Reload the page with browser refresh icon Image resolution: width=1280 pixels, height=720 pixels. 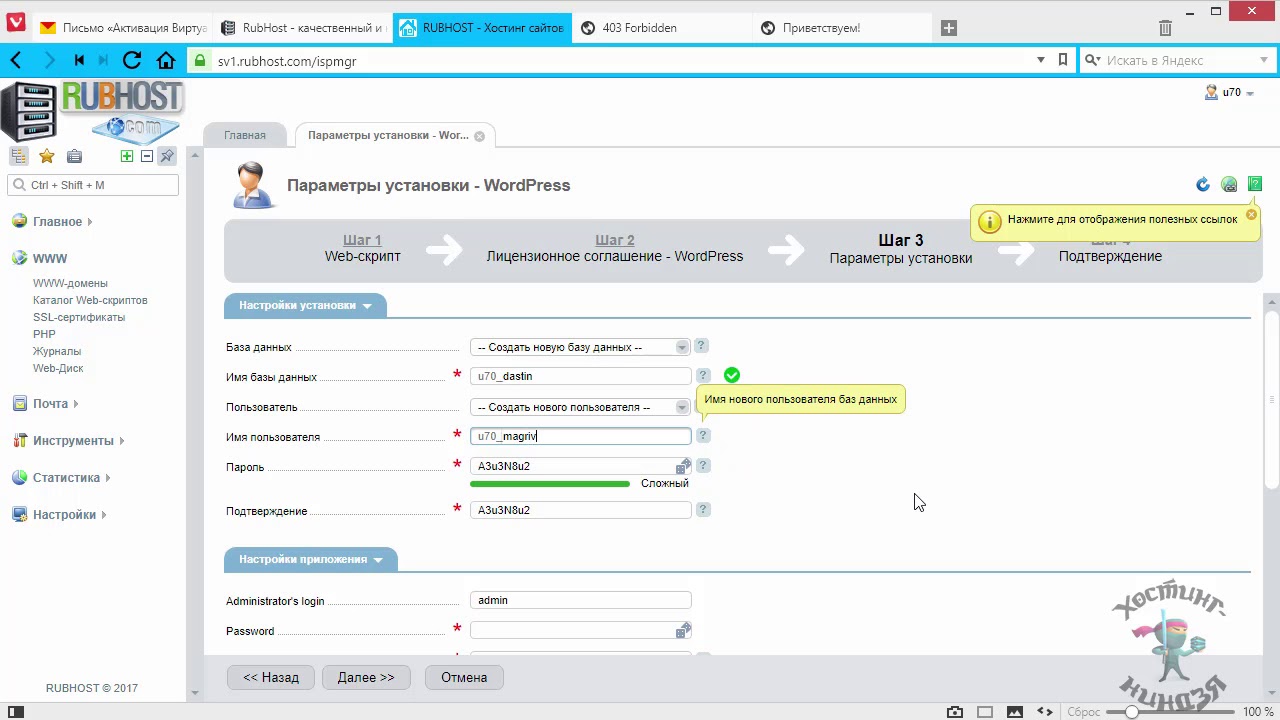coord(131,61)
